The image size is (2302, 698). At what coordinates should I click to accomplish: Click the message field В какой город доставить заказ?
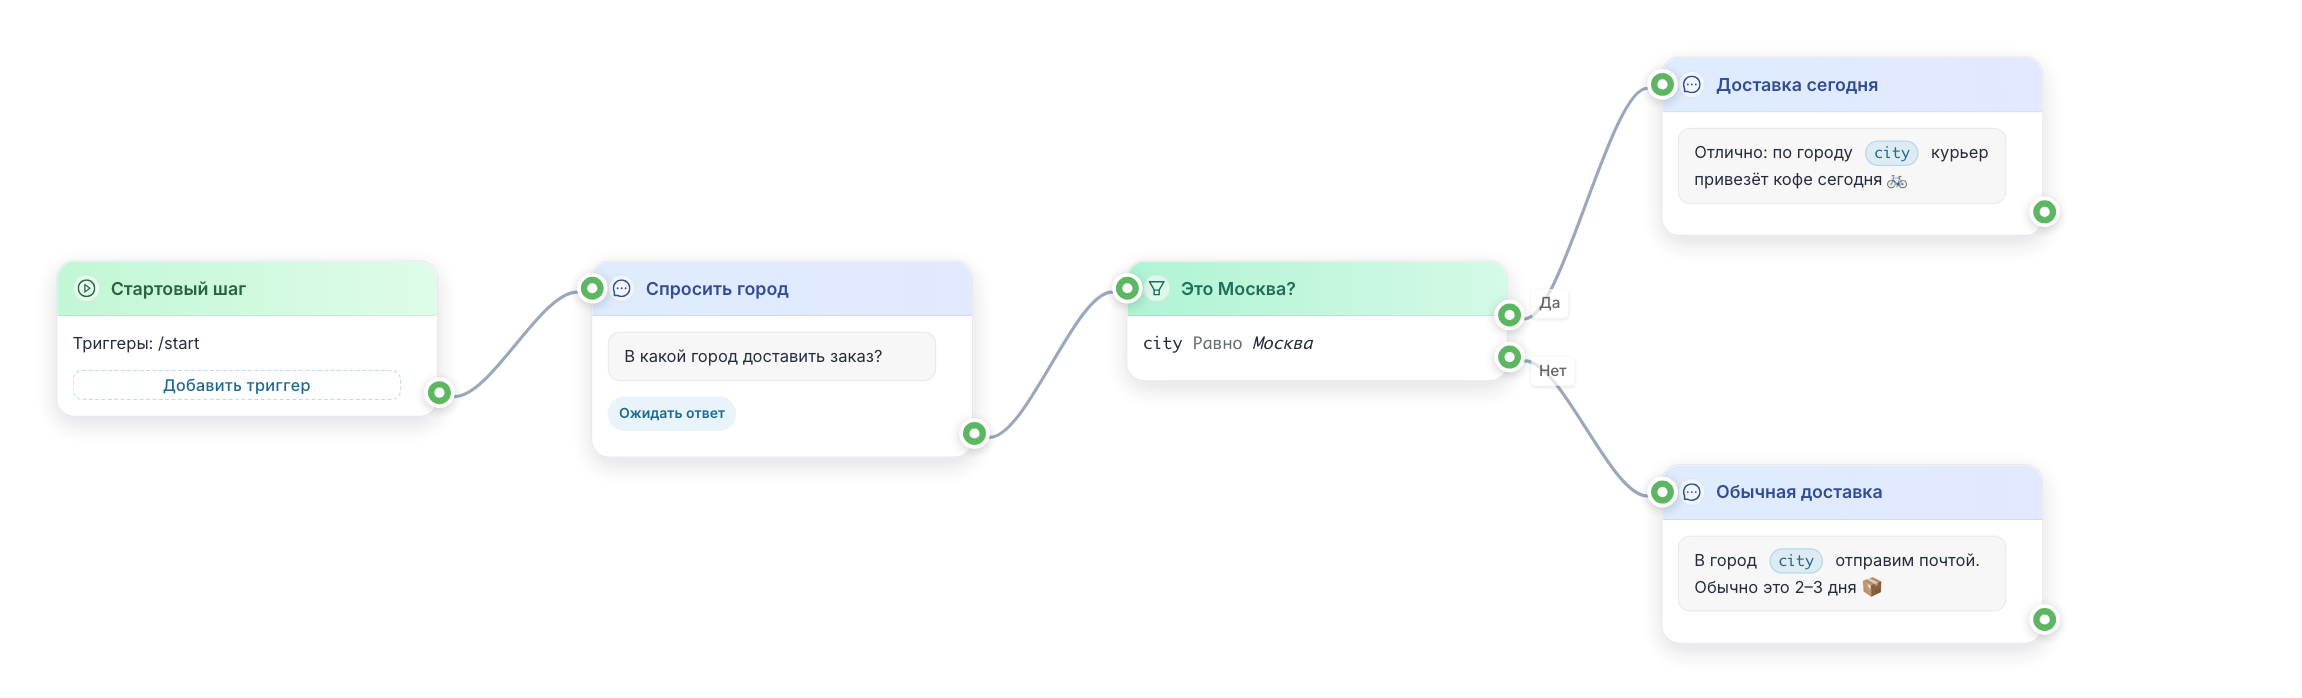(772, 356)
